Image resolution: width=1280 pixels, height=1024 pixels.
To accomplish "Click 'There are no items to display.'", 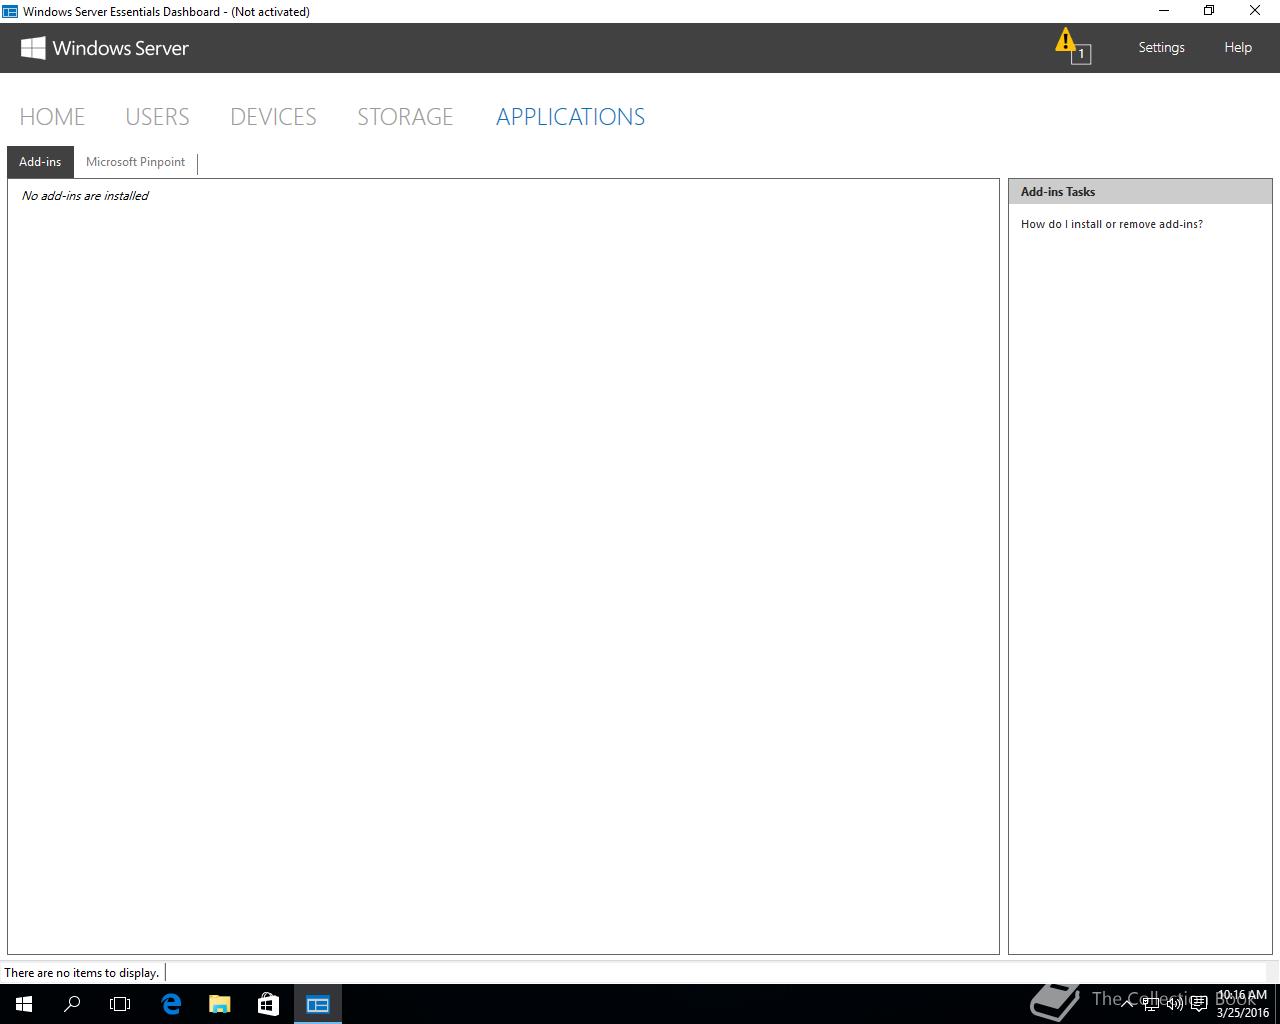I will [x=82, y=972].
